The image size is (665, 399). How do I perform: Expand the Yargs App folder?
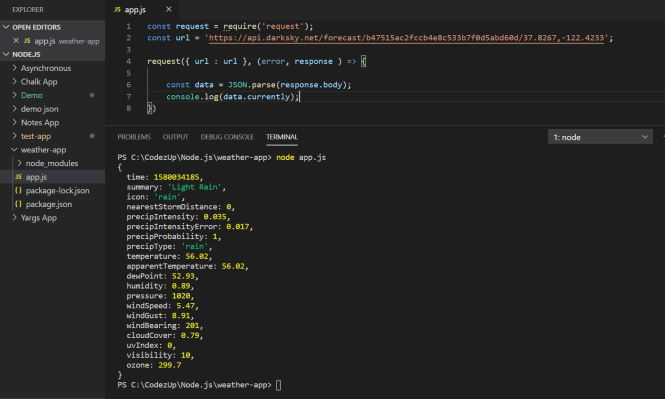point(15,218)
